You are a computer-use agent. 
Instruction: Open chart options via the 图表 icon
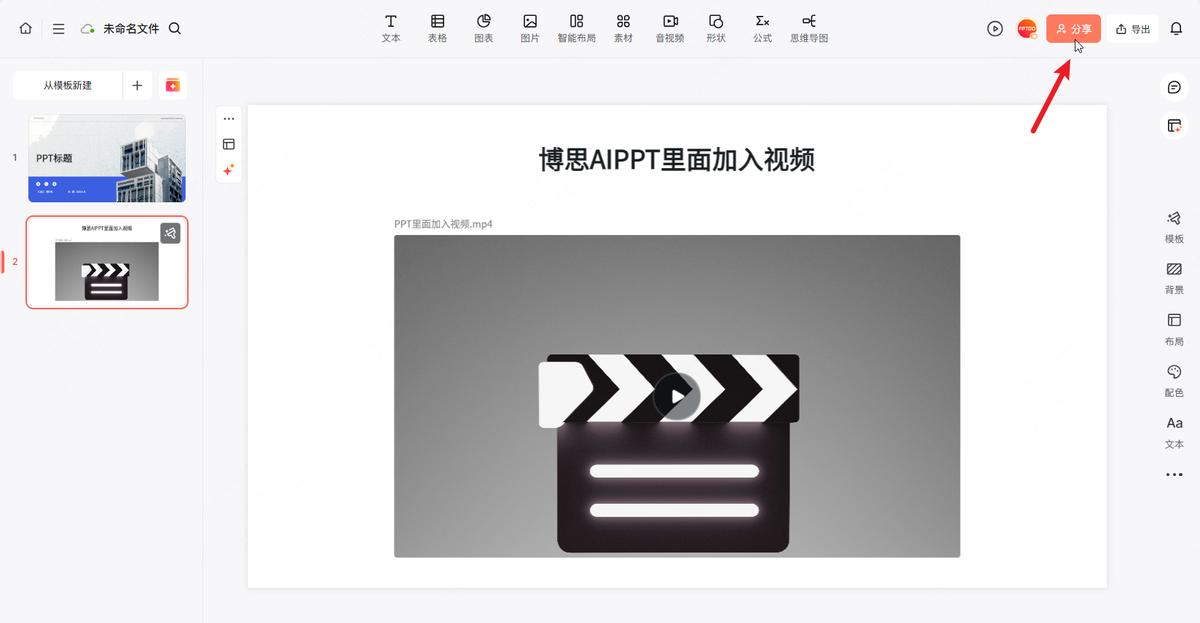(x=484, y=27)
